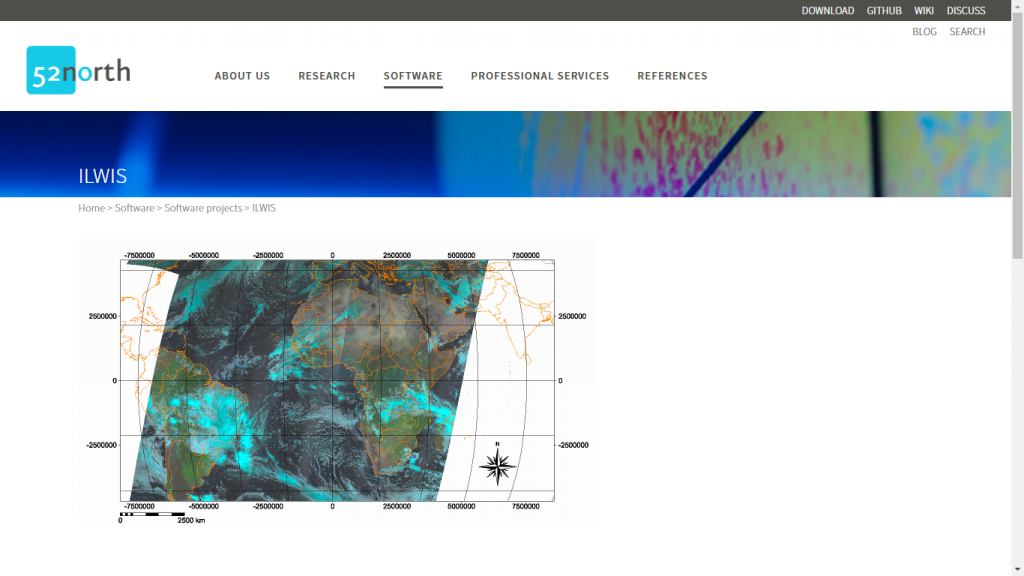Click the compass rose on the map
The image size is (1024, 576).
[498, 464]
